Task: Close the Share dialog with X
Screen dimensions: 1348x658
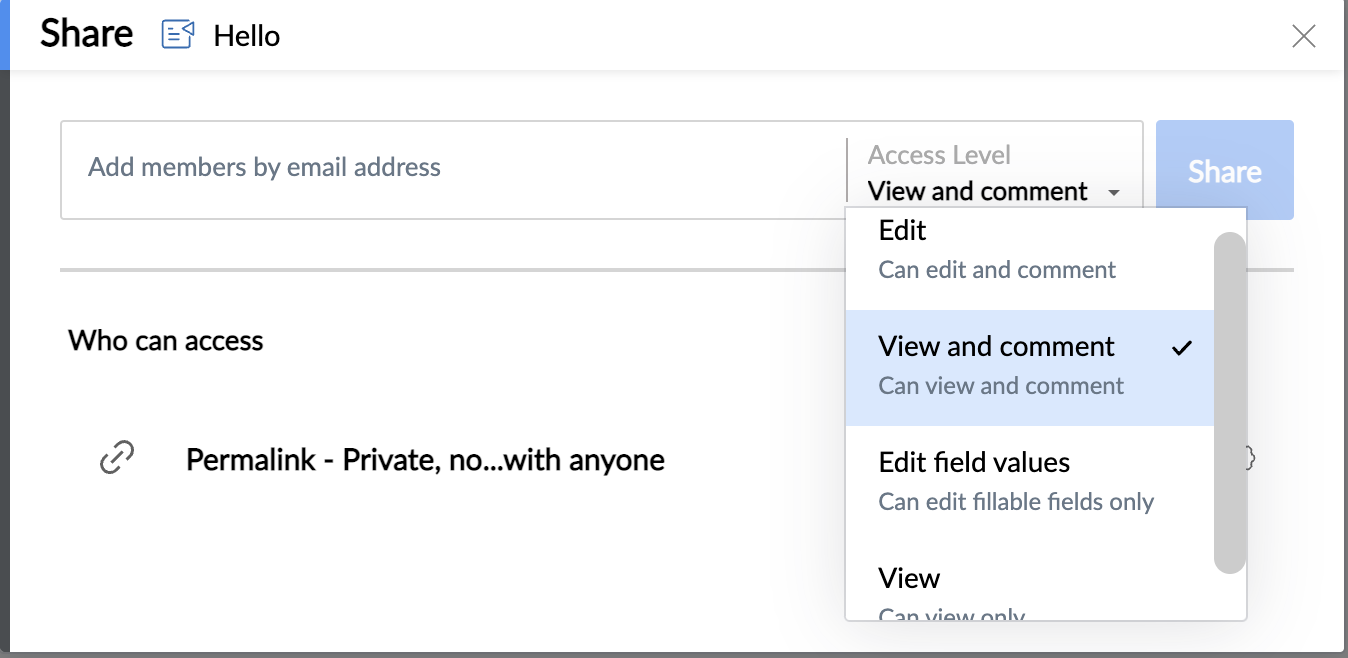Action: click(1303, 37)
